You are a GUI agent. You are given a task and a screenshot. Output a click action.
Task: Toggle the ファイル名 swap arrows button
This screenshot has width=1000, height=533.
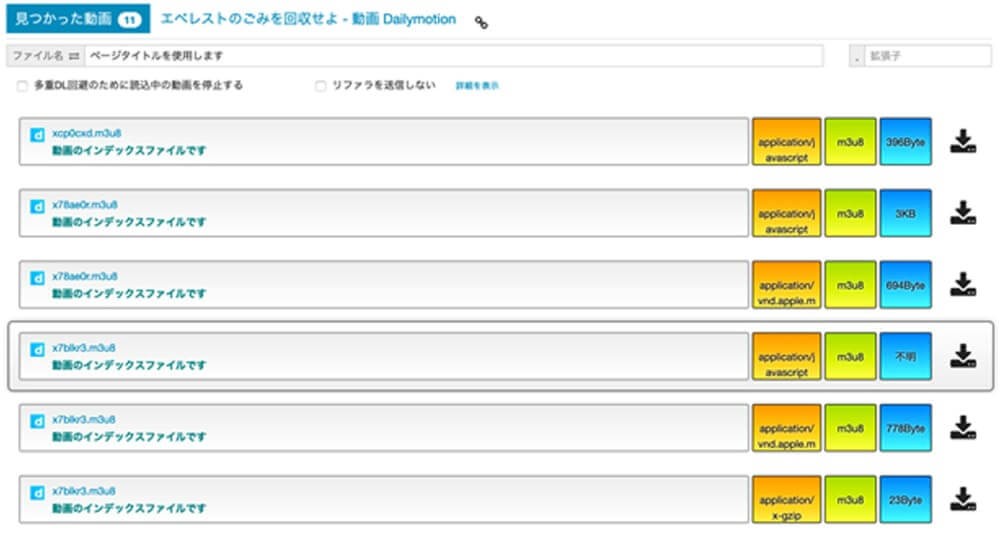point(74,56)
